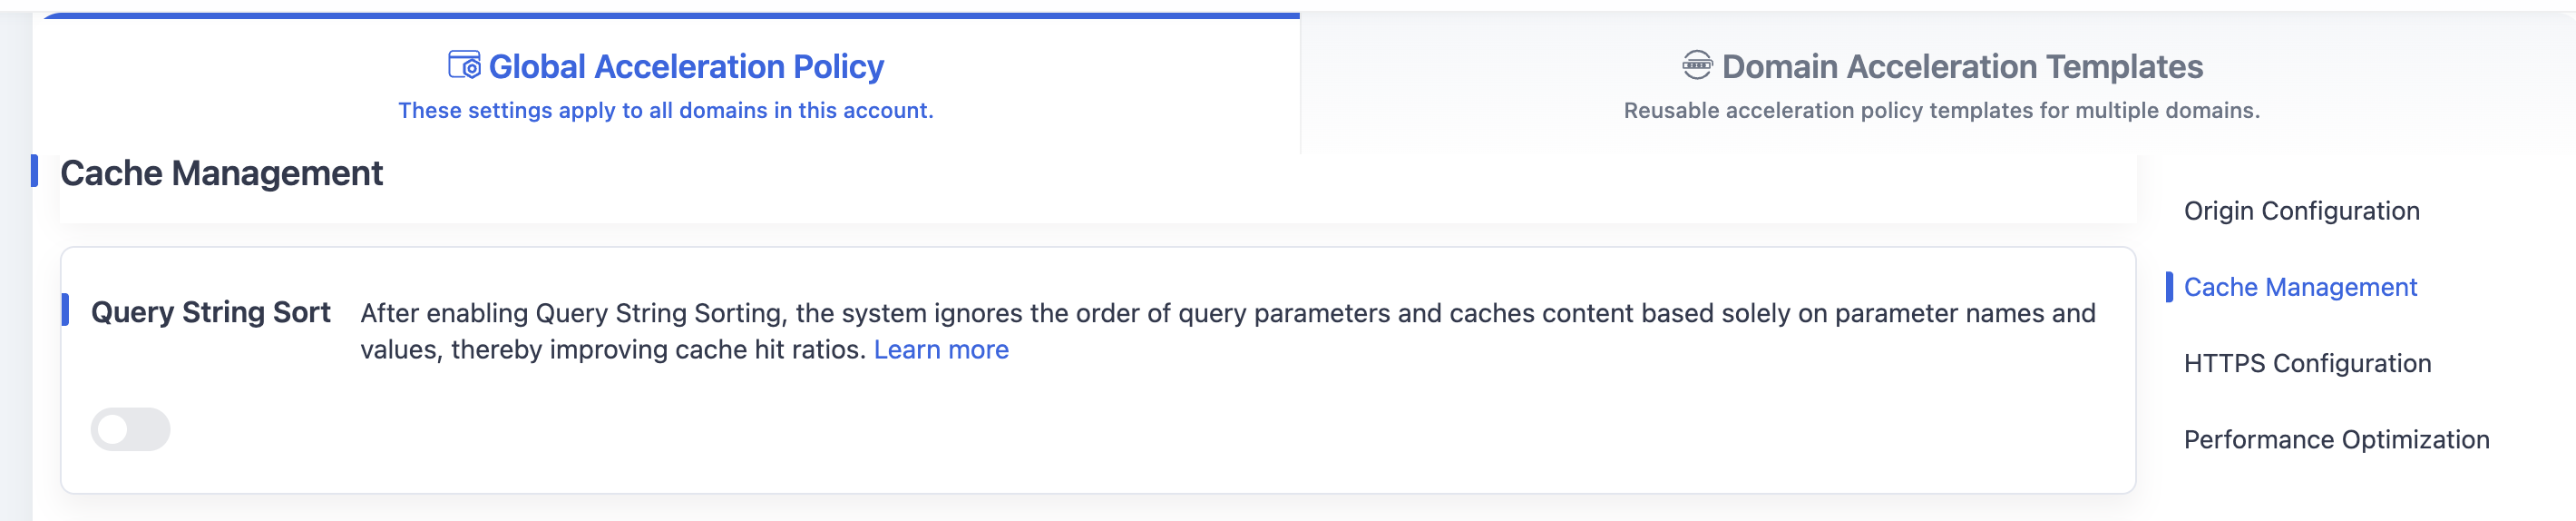2576x521 pixels.
Task: Click the blue marker beside Query String Sort
Action: click(65, 310)
